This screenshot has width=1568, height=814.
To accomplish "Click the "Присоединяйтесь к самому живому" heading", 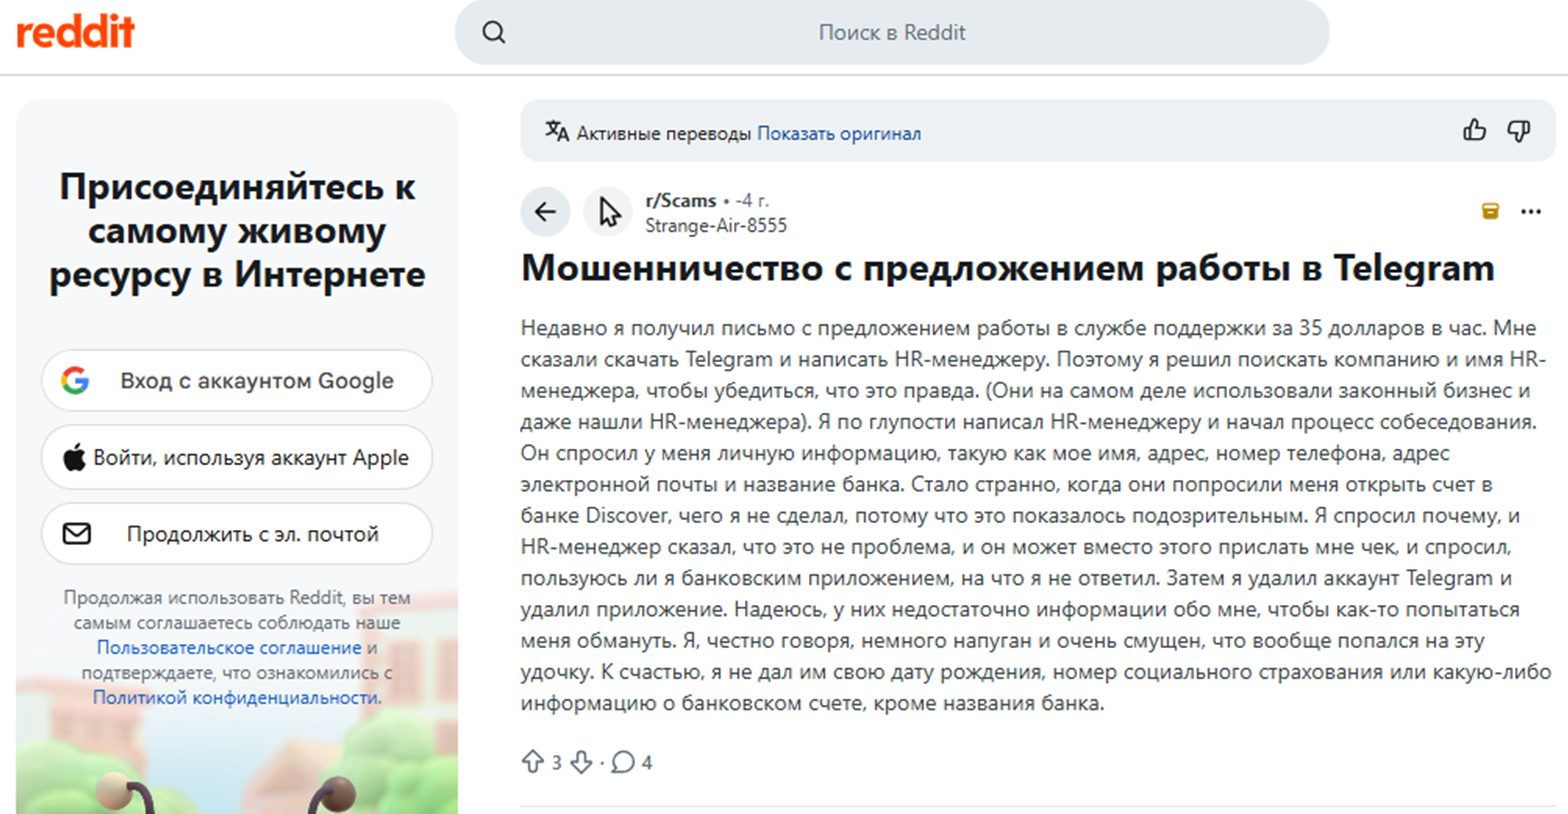I will (x=237, y=230).
